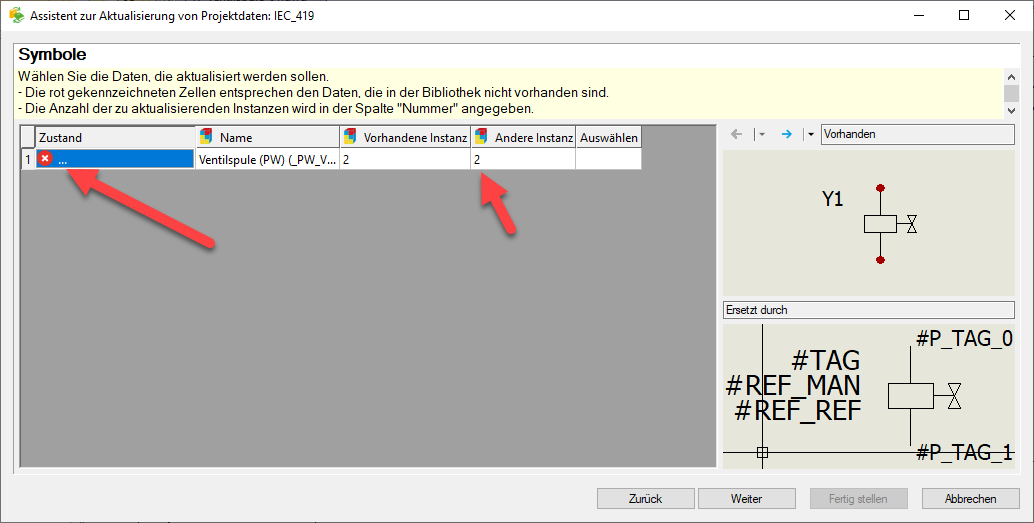Open the back arrow history dropdown

(x=761, y=134)
